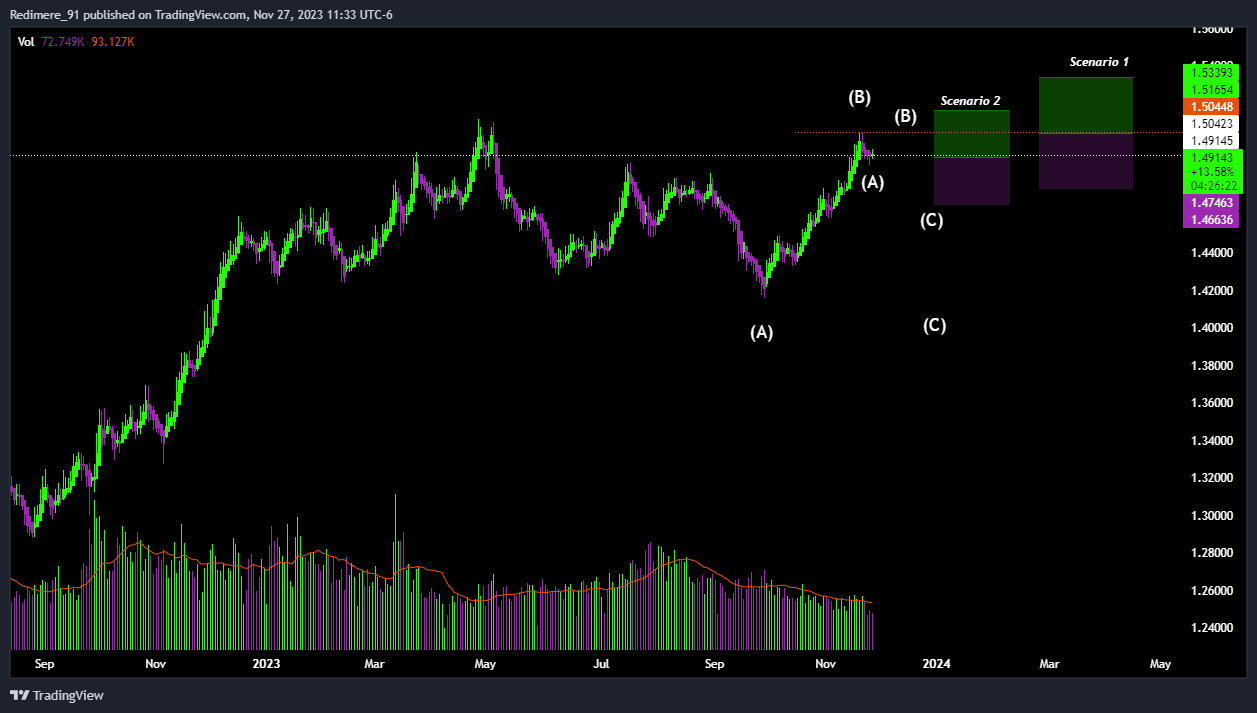The image size is (1257, 713).
Task: Click the 1.51654 green price label
Action: (1212, 89)
